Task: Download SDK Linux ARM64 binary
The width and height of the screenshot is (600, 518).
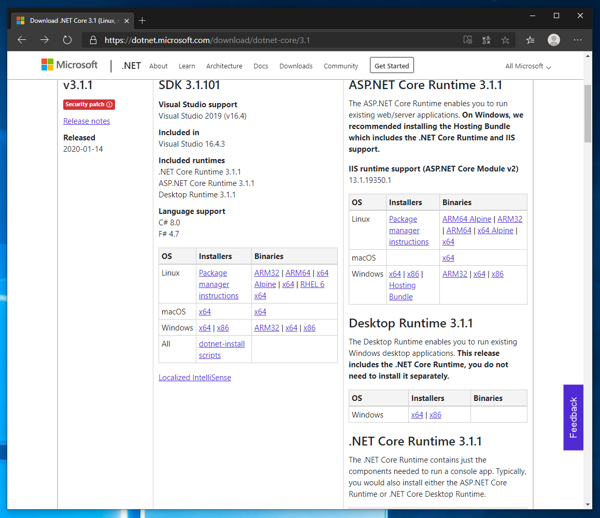Action: pos(298,273)
